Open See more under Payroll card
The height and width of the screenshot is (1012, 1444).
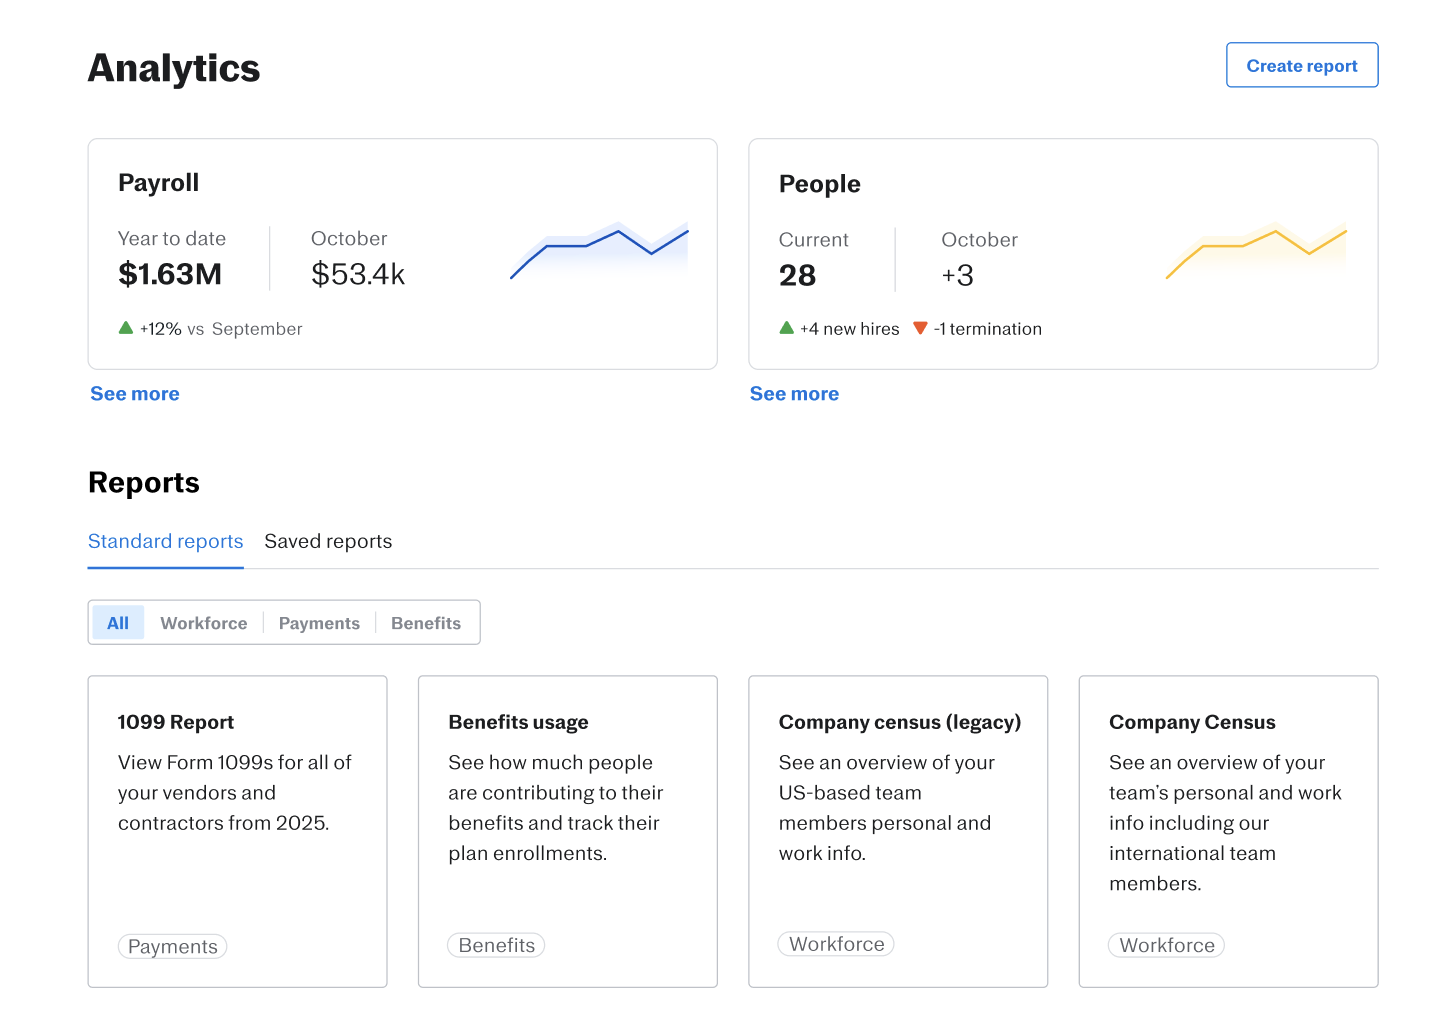click(135, 394)
